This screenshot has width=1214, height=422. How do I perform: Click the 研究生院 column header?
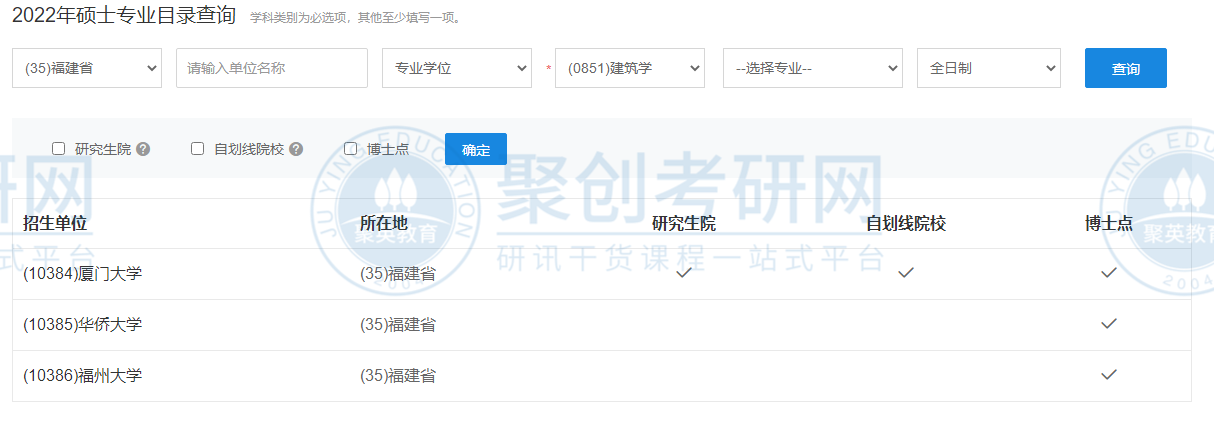tap(684, 223)
